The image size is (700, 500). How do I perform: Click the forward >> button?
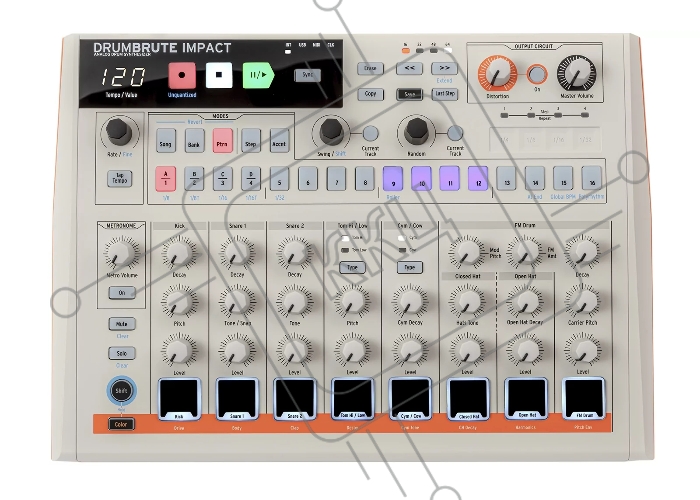(x=444, y=68)
